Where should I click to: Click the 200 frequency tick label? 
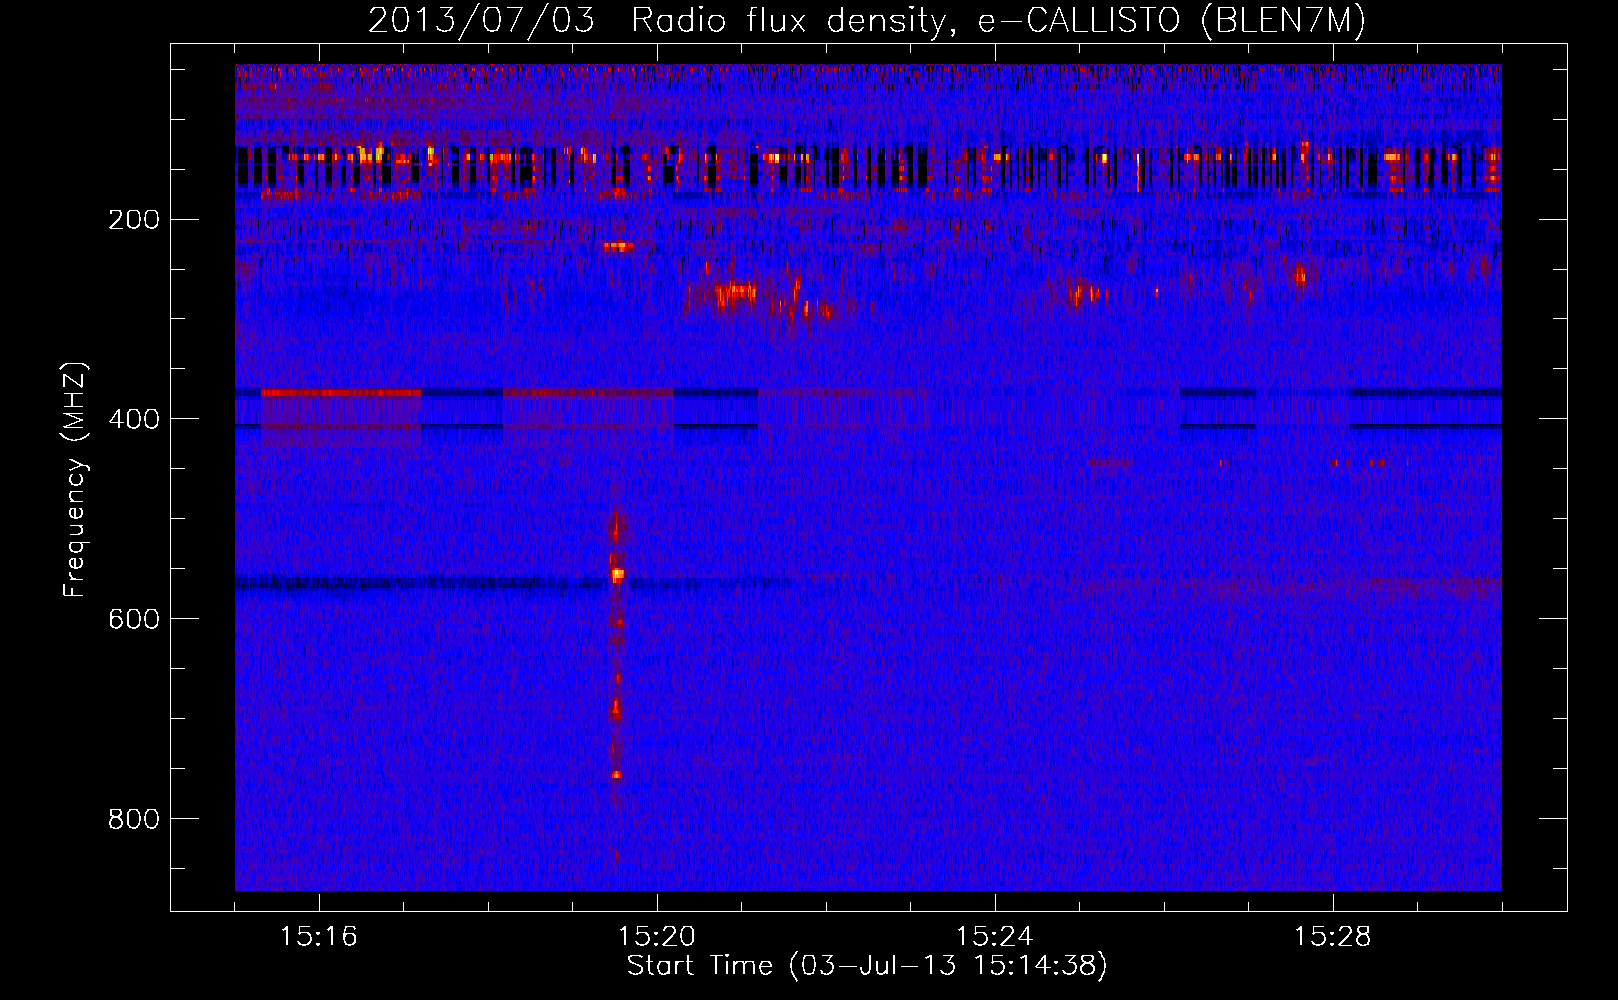pyautogui.click(x=132, y=219)
